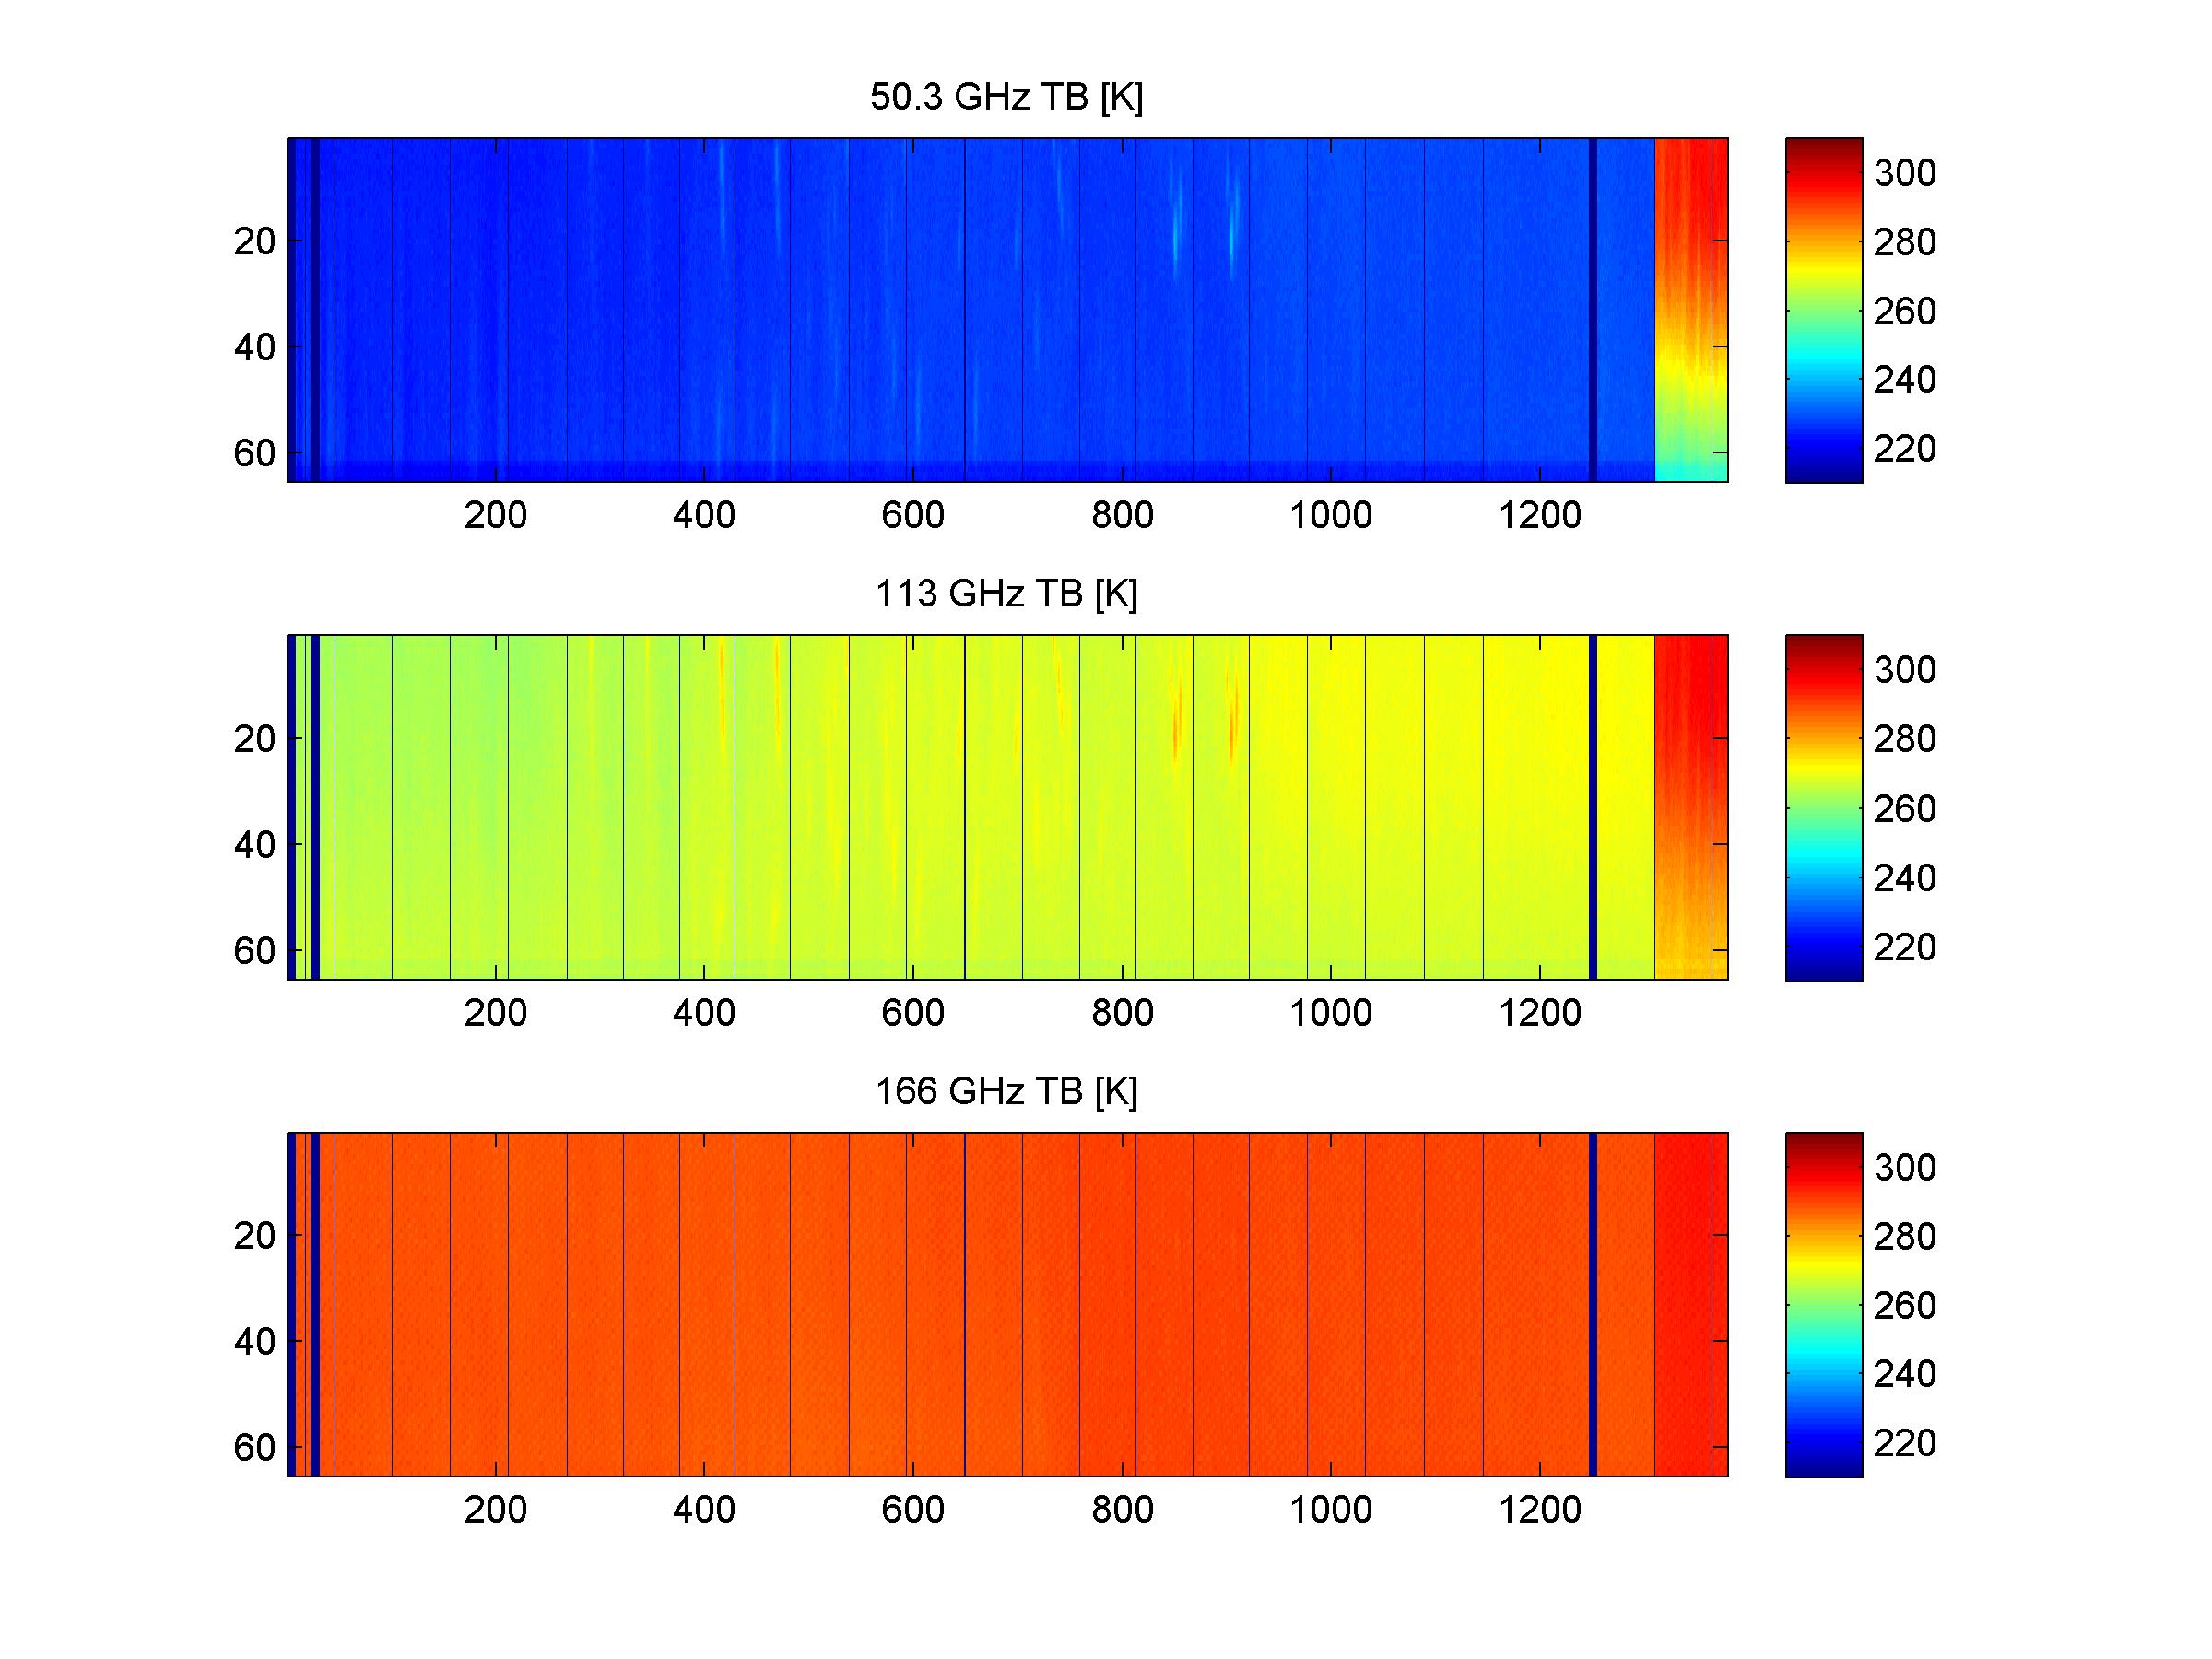
Task: Click y-axis label 40 of 166 GHz plot
Action: (254, 1342)
